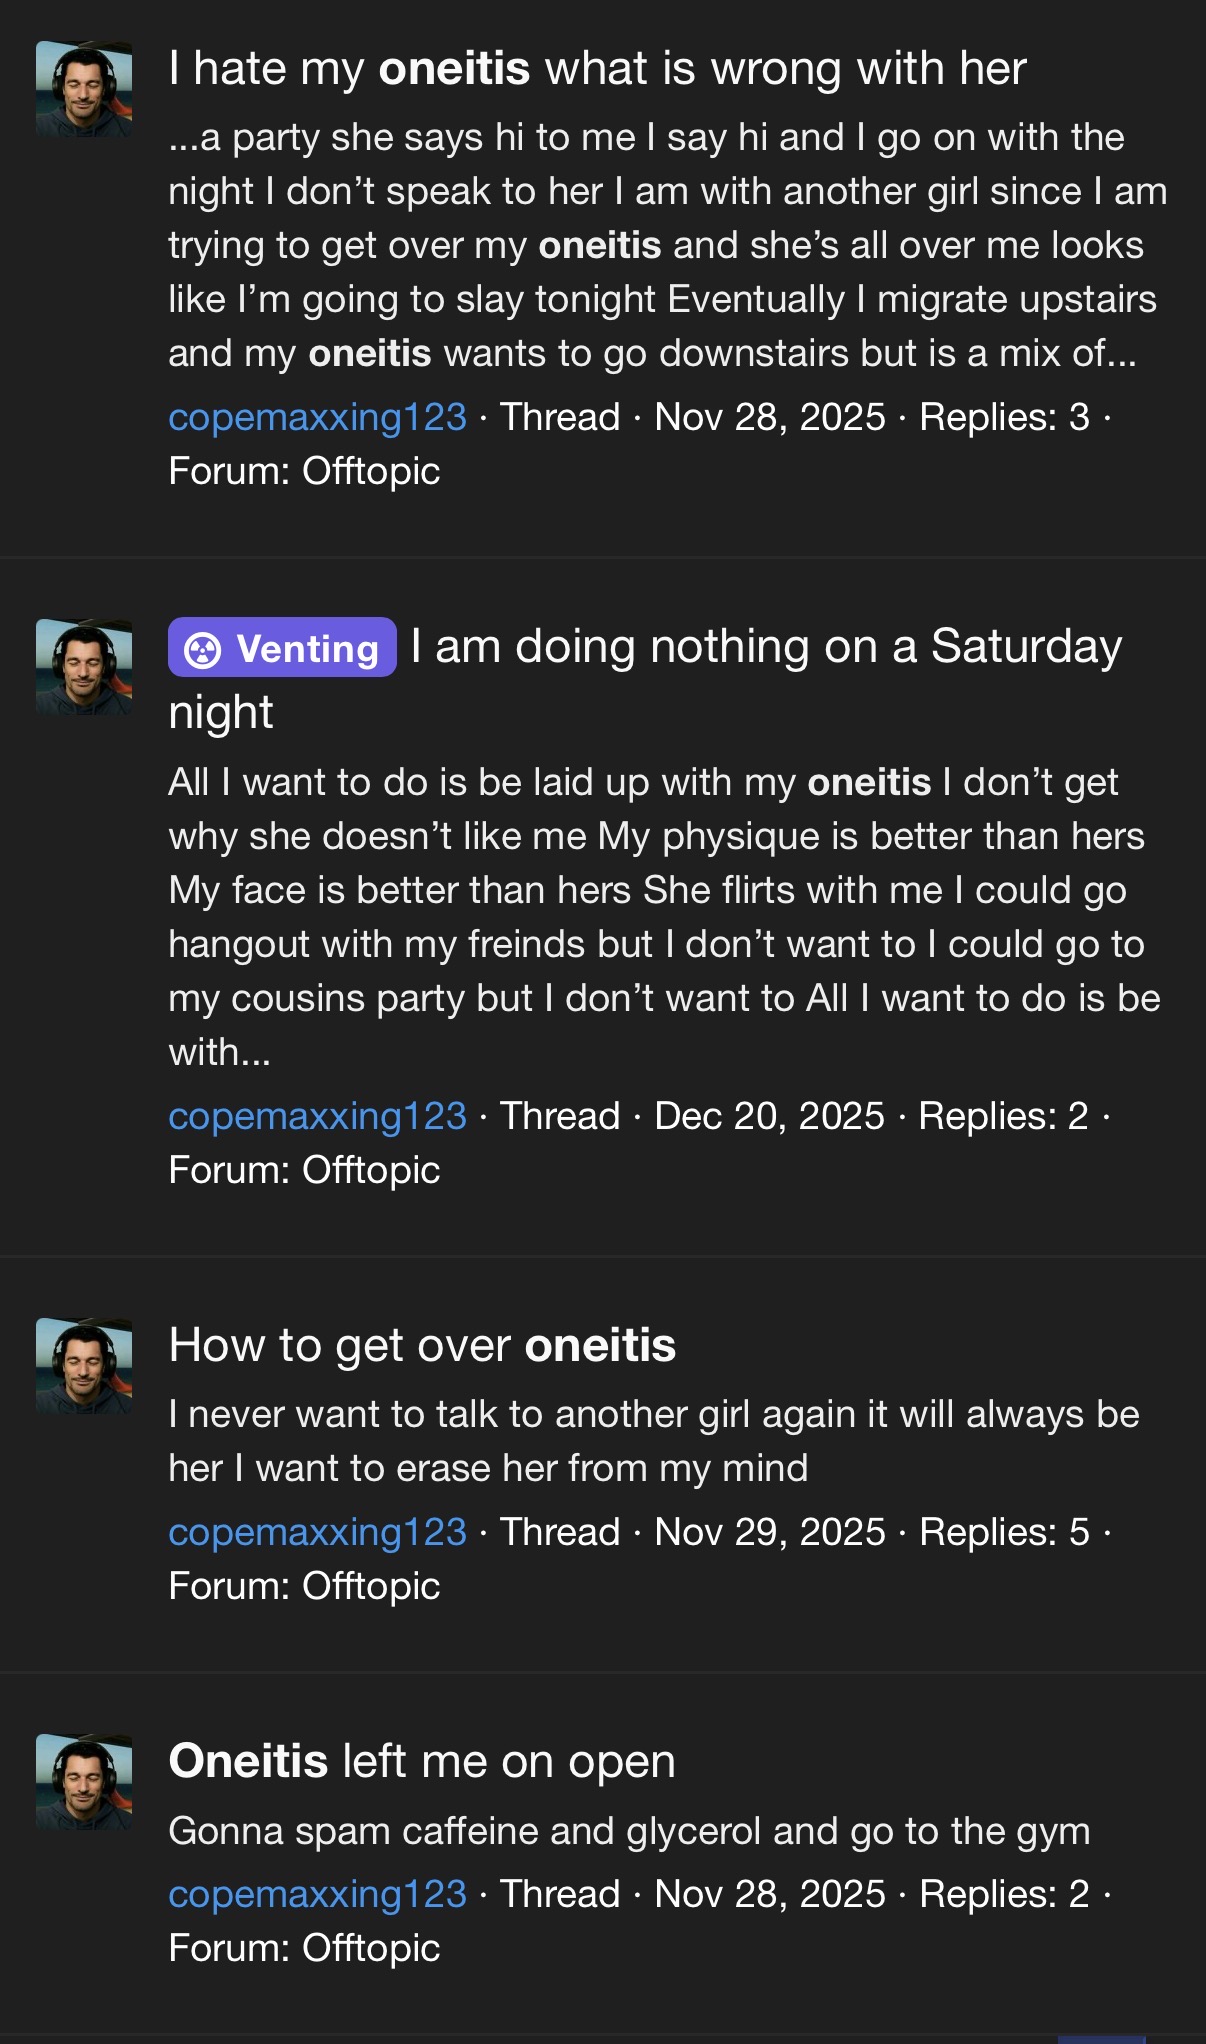Click avatar beside 'Oneitis left me on open'
Screen dimensions: 1206x2044
pos(84,1781)
